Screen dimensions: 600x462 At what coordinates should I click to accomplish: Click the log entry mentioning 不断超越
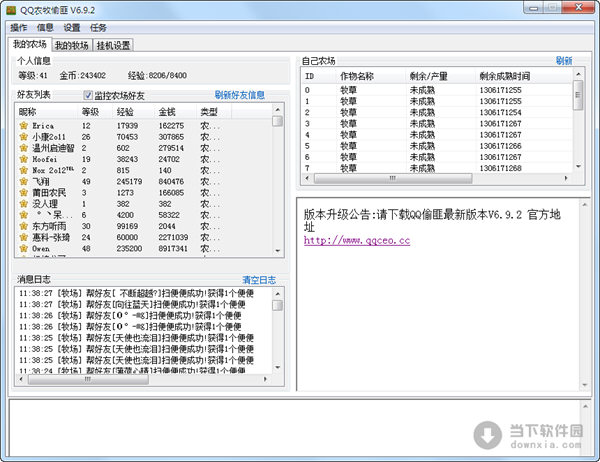coord(136,293)
